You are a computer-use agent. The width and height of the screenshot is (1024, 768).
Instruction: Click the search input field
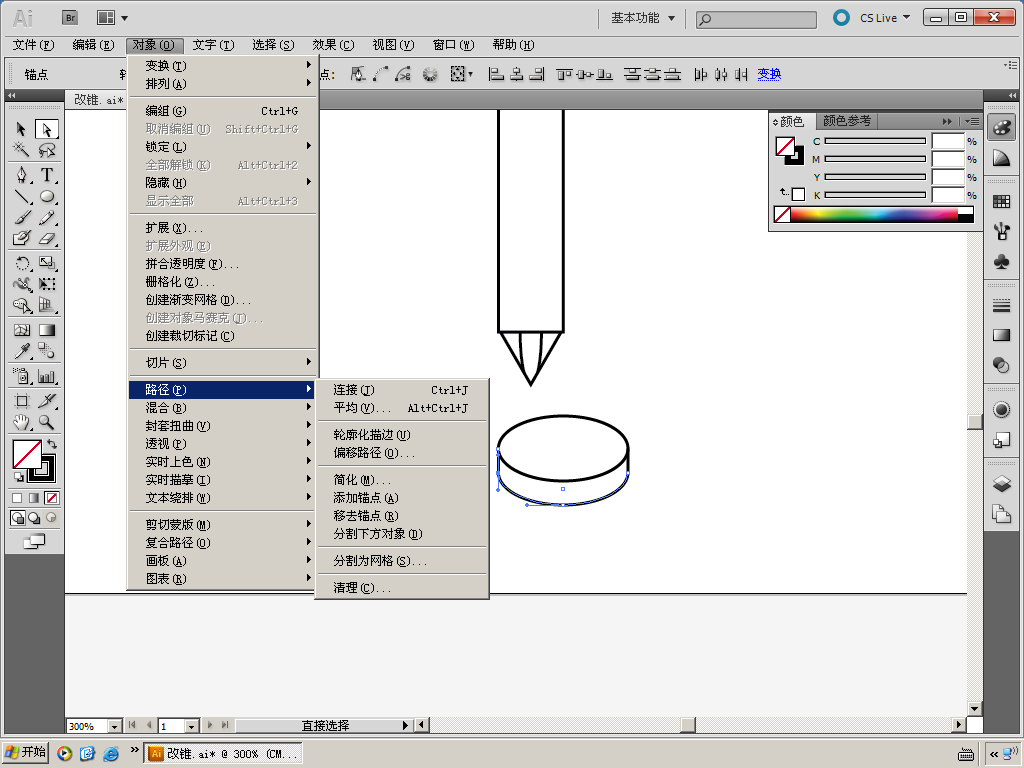(x=756, y=19)
